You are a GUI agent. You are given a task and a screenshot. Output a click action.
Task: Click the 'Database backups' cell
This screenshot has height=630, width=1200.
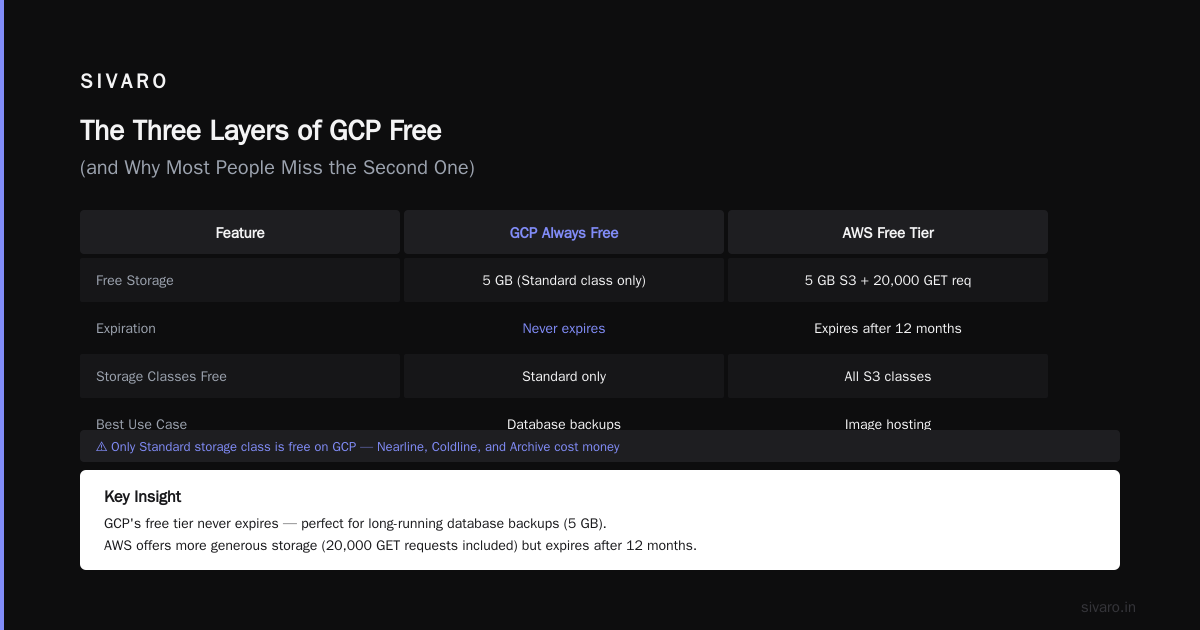(564, 424)
